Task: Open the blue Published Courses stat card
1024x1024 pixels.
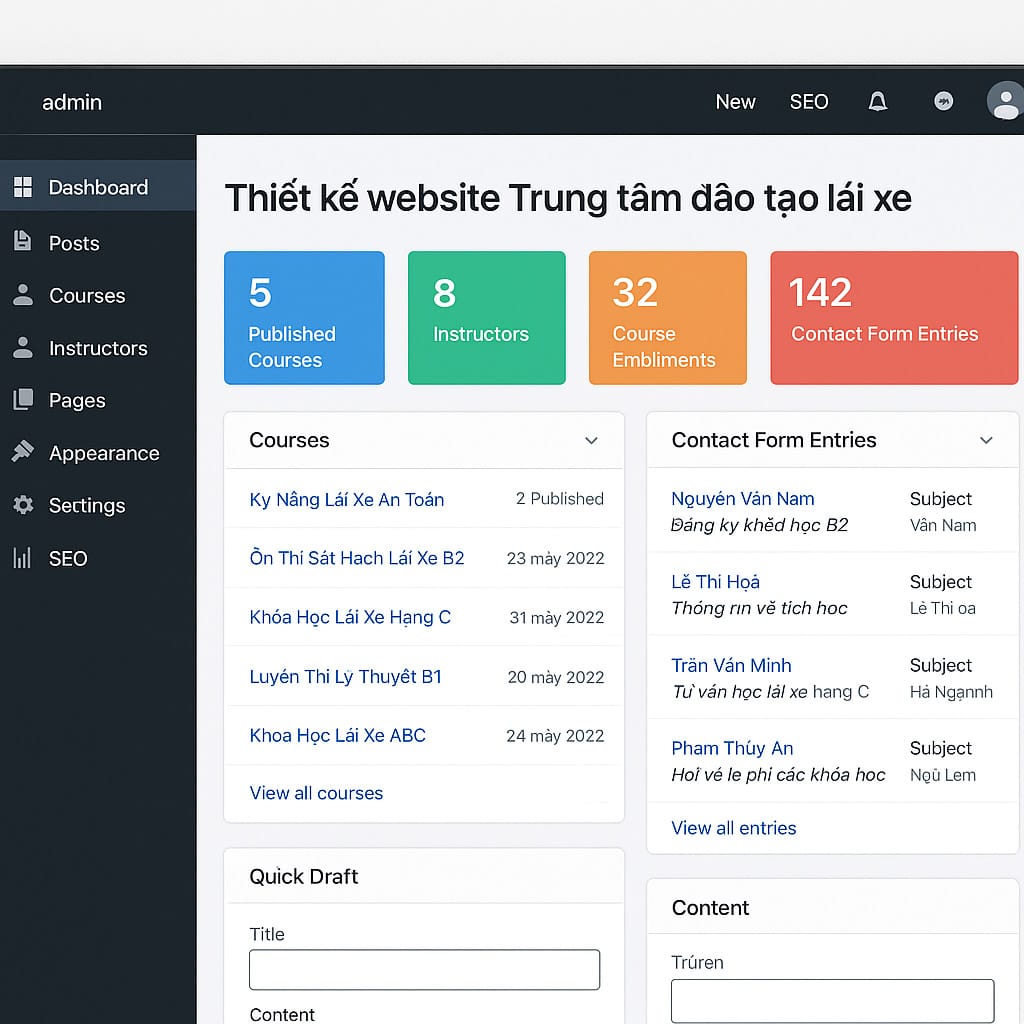Action: [x=304, y=318]
